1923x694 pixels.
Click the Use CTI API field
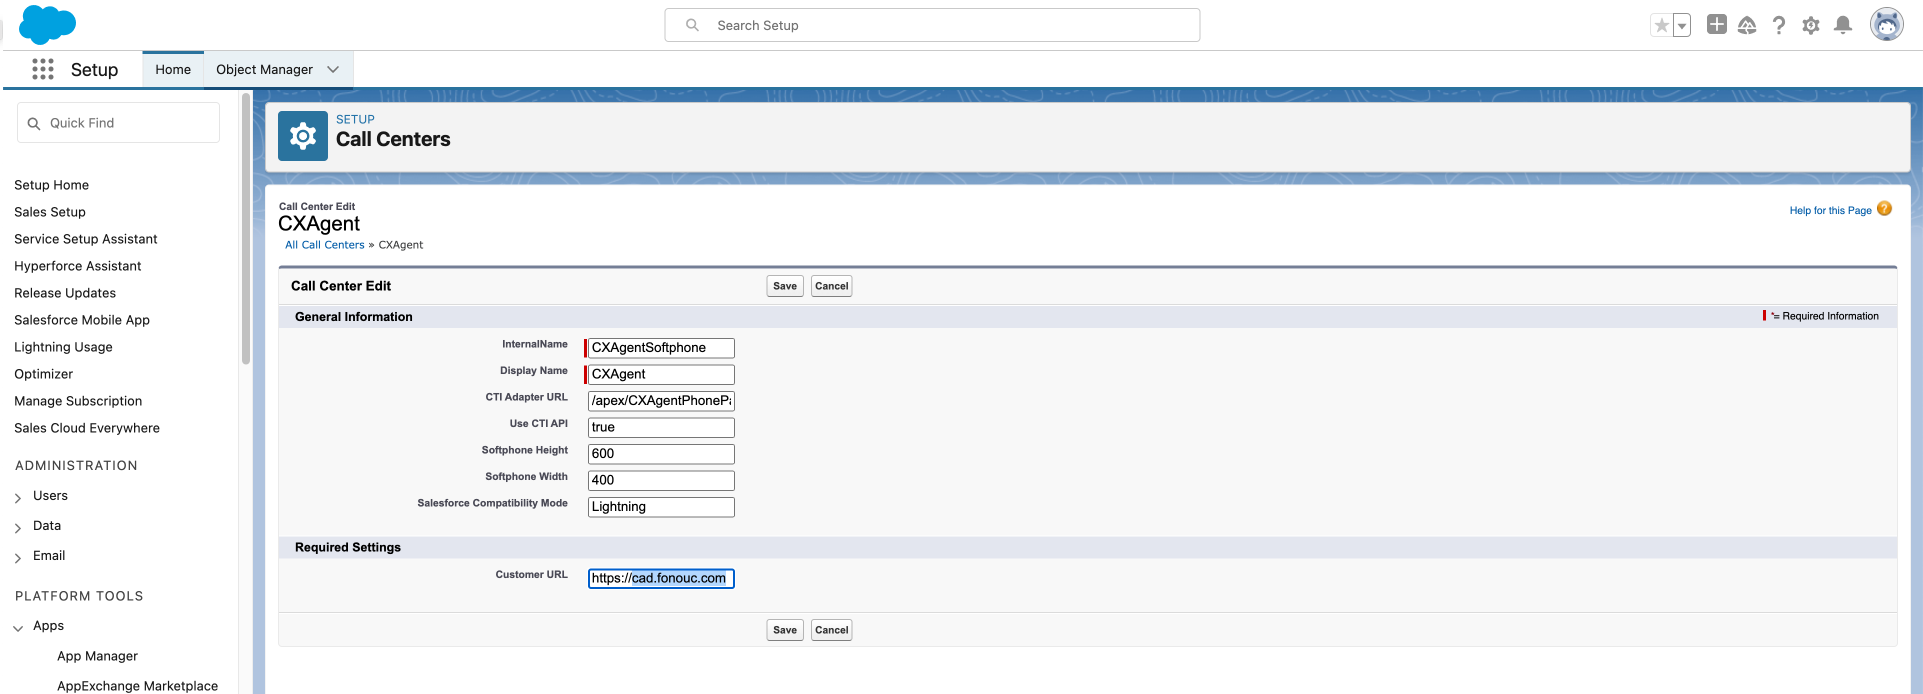pos(661,427)
